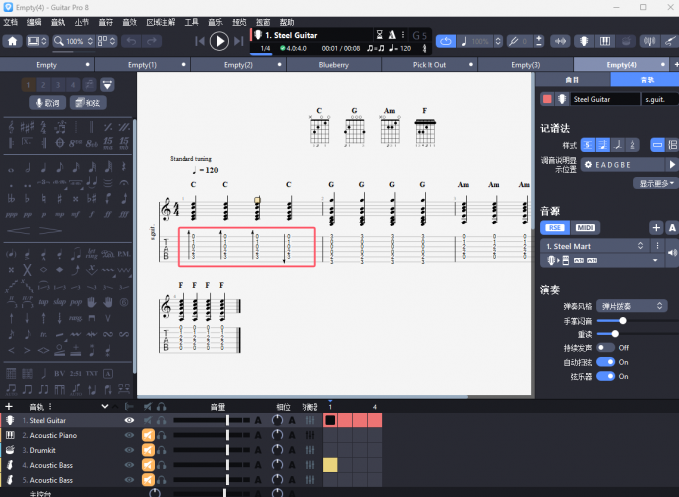The width and height of the screenshot is (679, 497).
Task: Expand the 显示更多 options
Action: tap(657, 184)
